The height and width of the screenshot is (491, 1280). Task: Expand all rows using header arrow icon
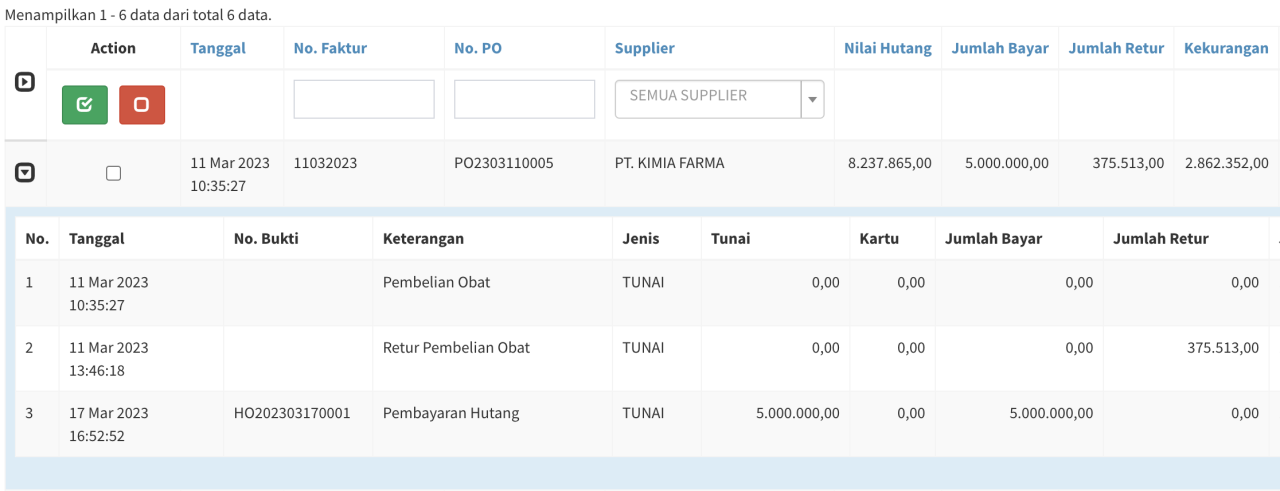[26, 83]
